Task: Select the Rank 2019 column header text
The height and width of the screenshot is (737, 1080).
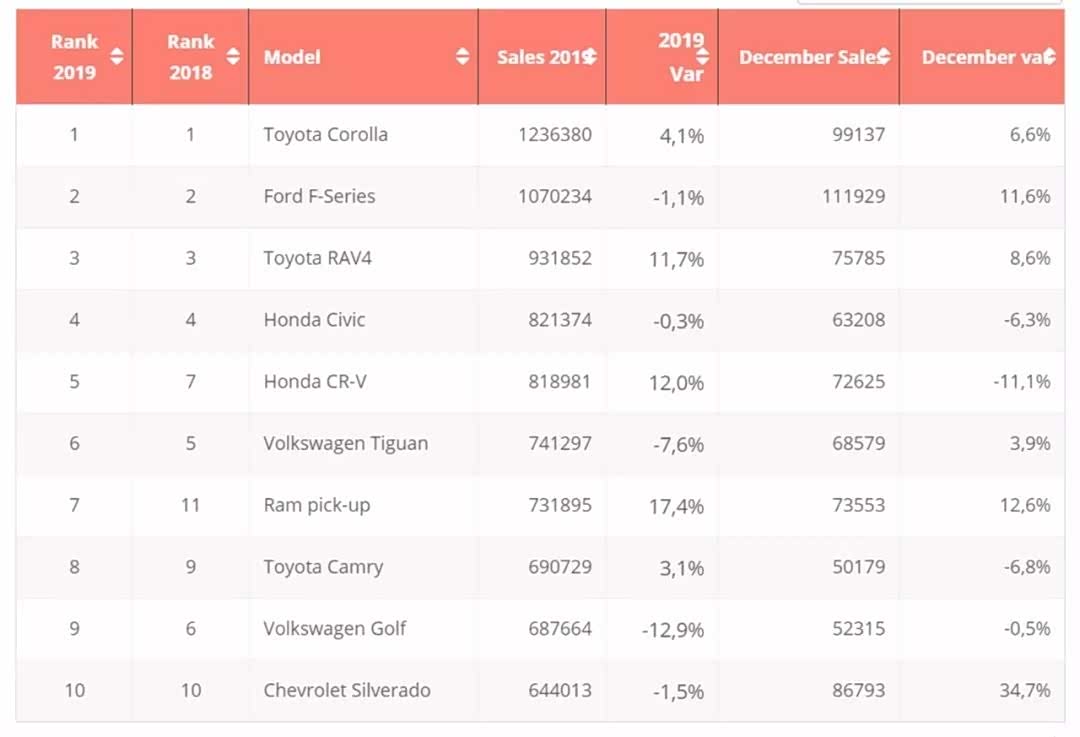Action: 74,57
